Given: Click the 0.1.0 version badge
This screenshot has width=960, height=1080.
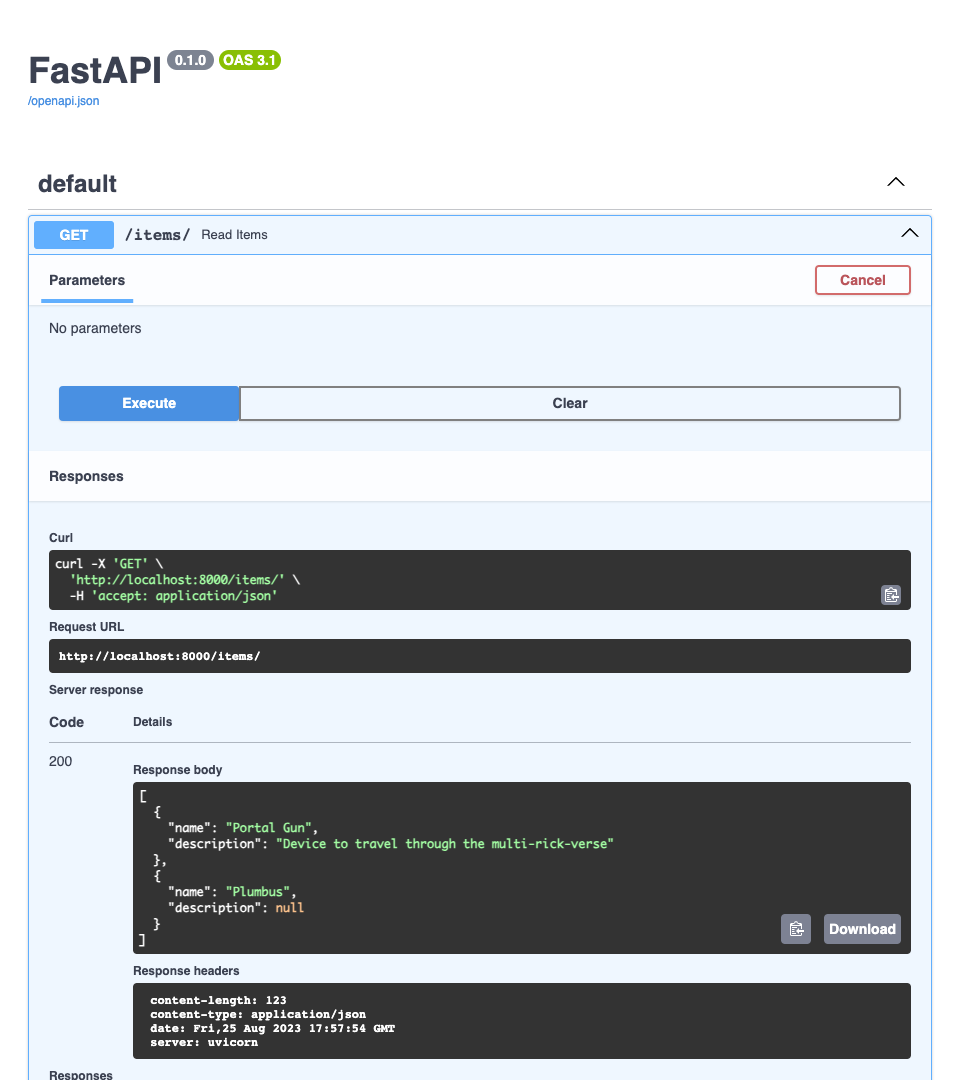Looking at the screenshot, I should tap(190, 60).
